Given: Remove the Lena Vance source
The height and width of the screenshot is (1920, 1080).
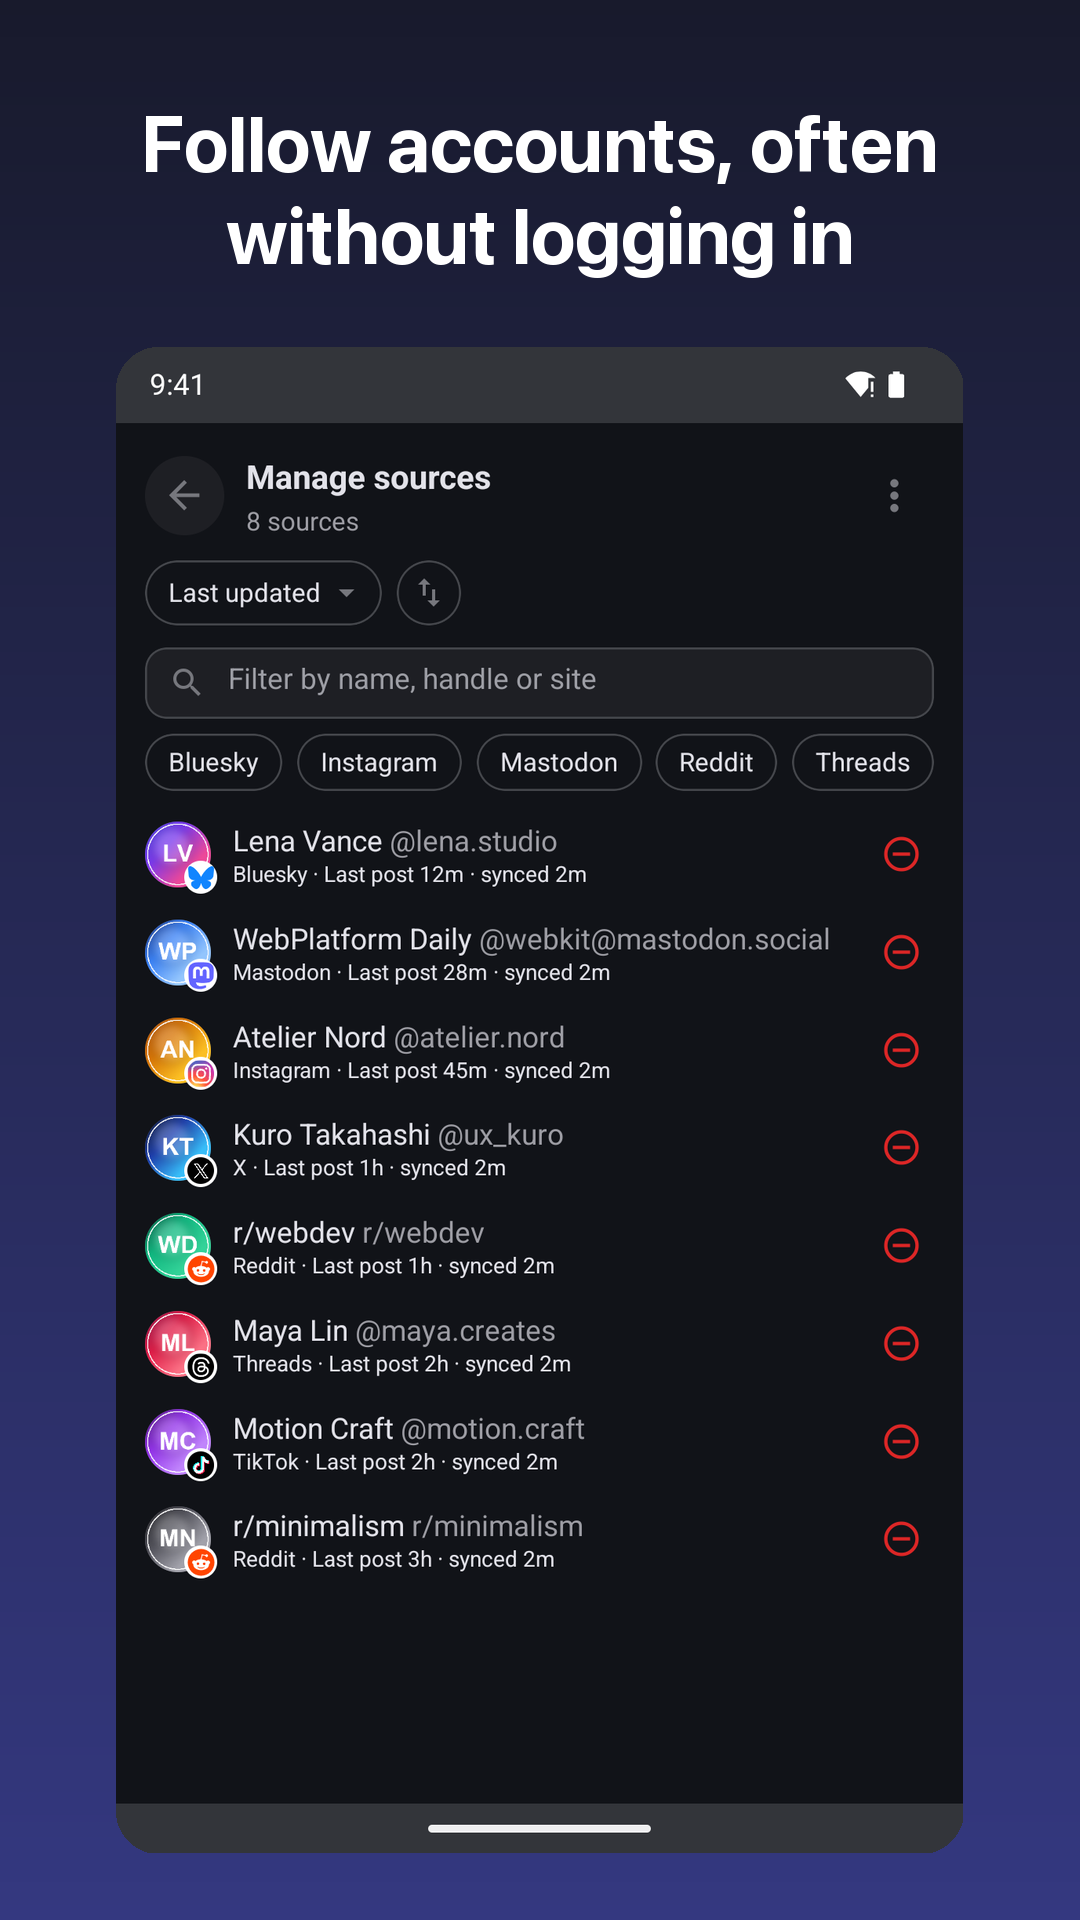Looking at the screenshot, I should click(901, 854).
